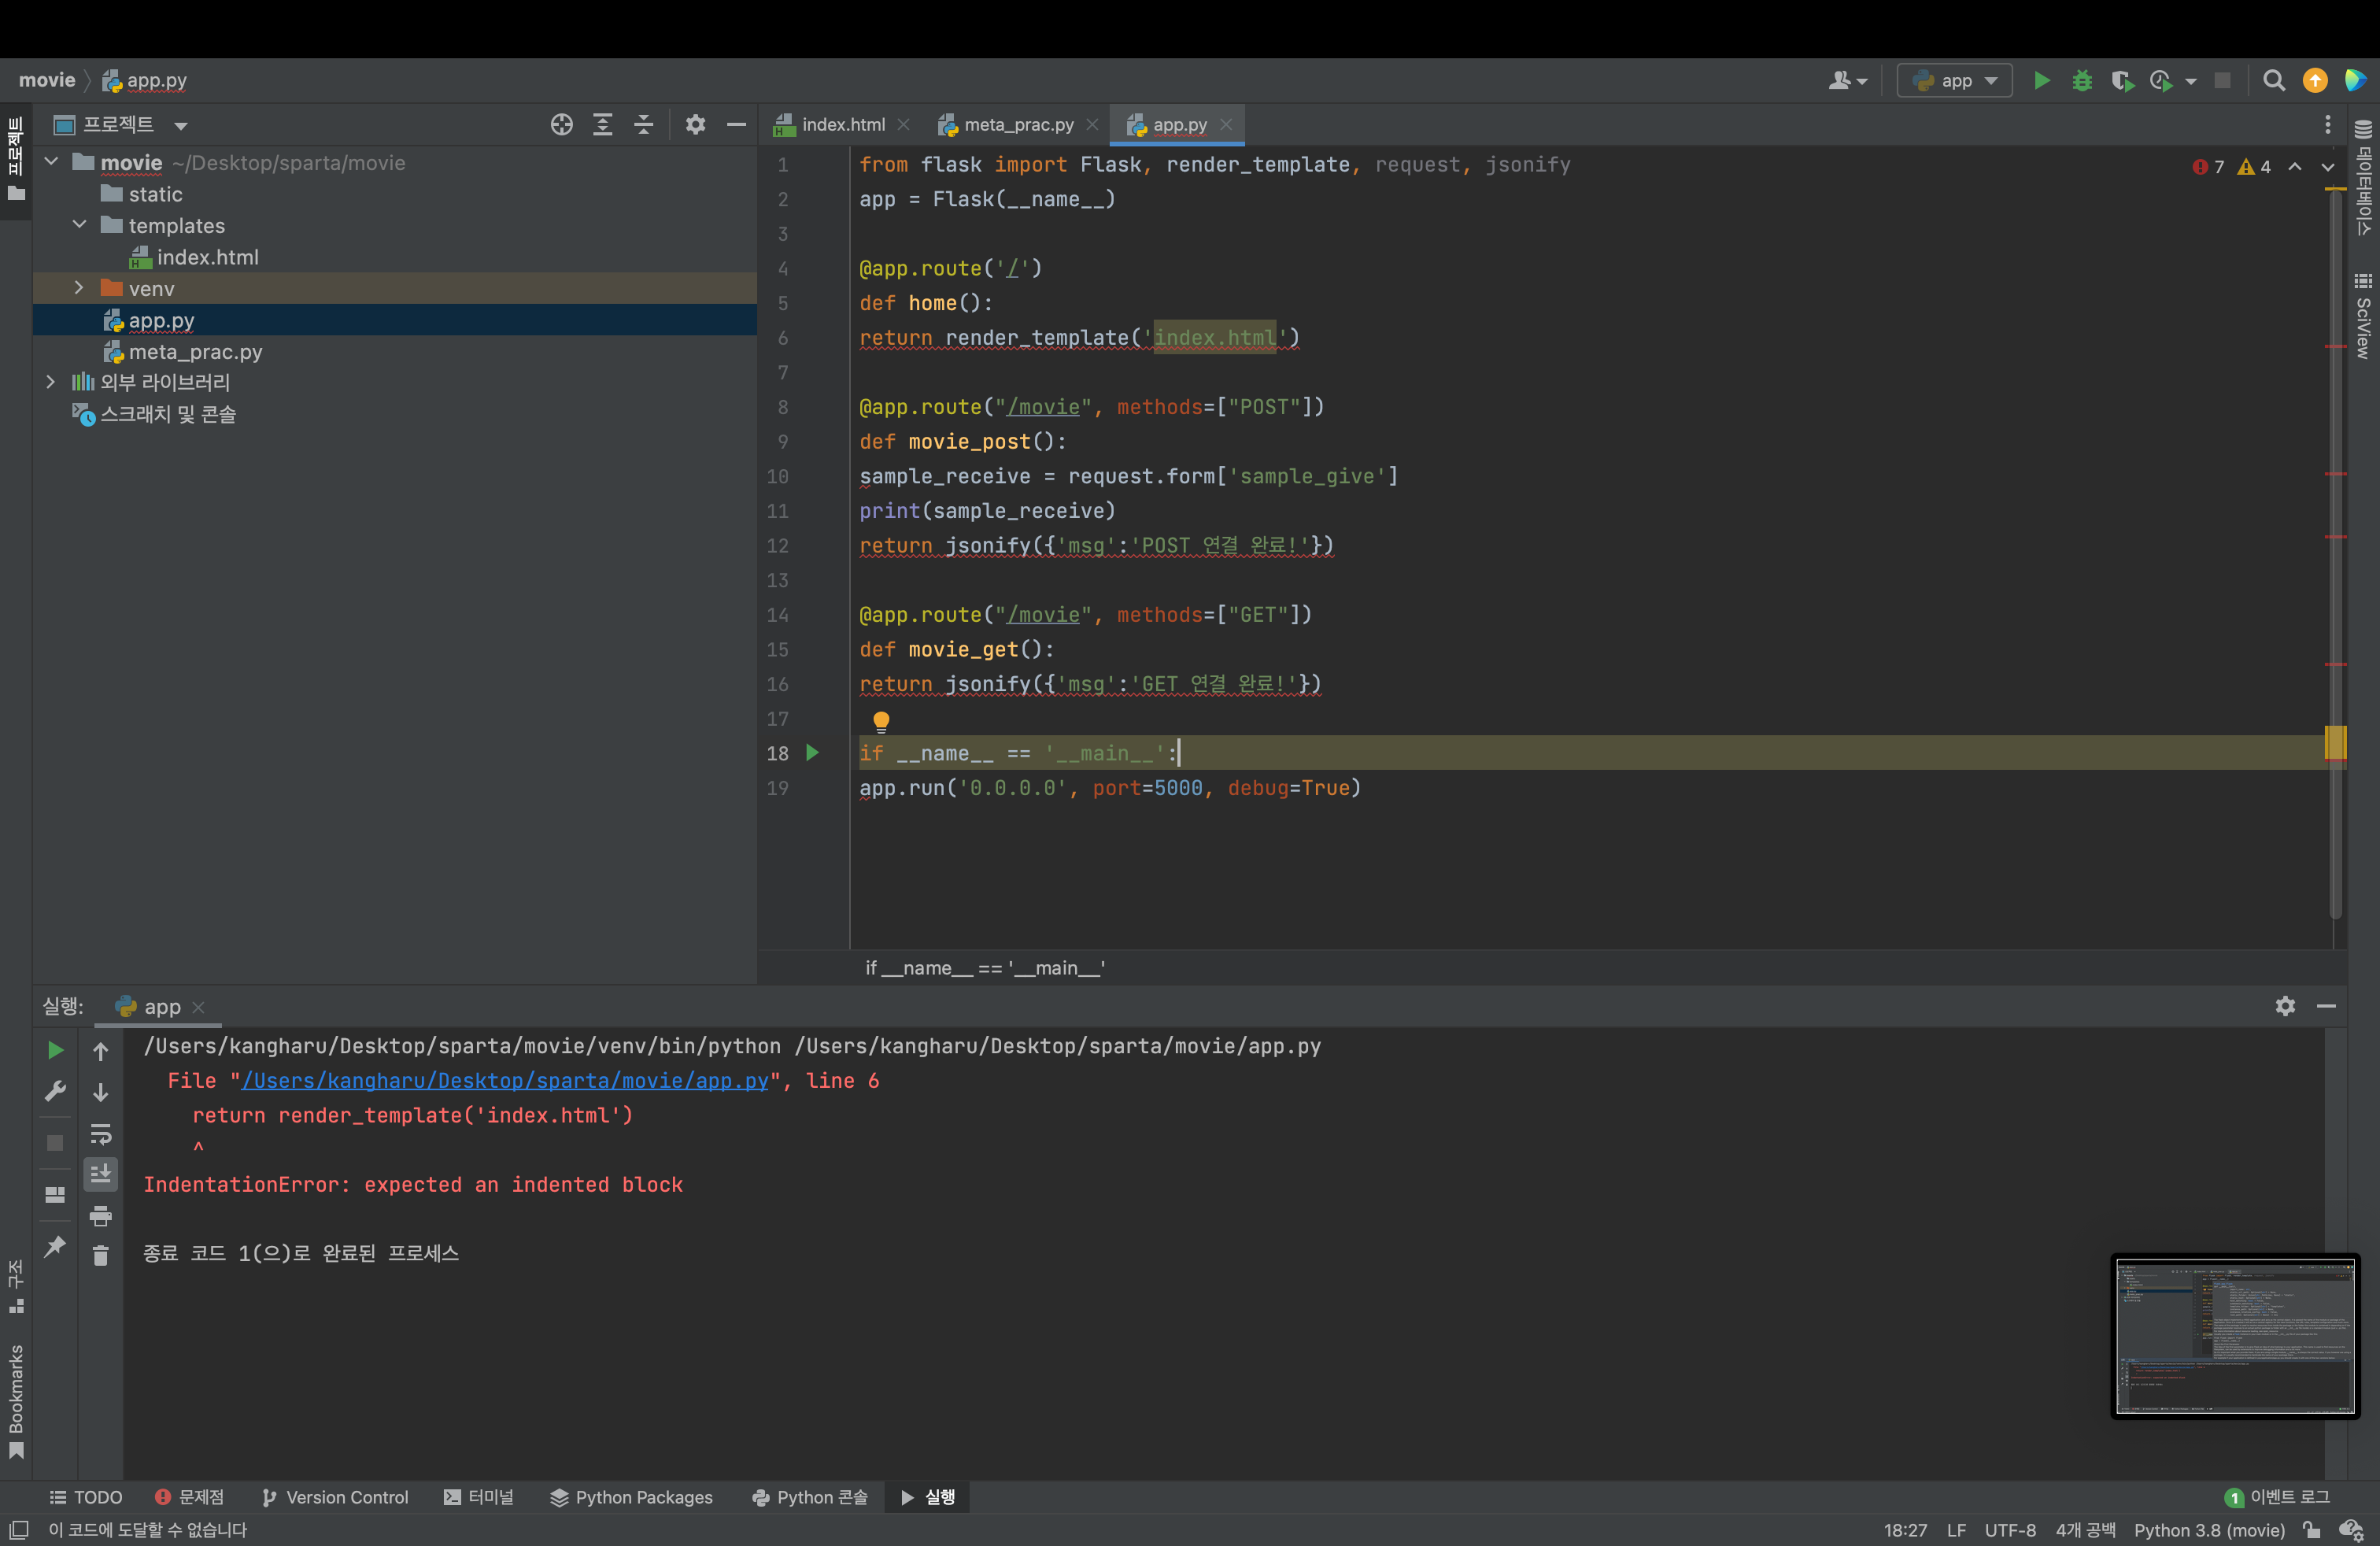The height and width of the screenshot is (1546, 2380).
Task: Click the LF line separator status item
Action: click(1956, 1530)
